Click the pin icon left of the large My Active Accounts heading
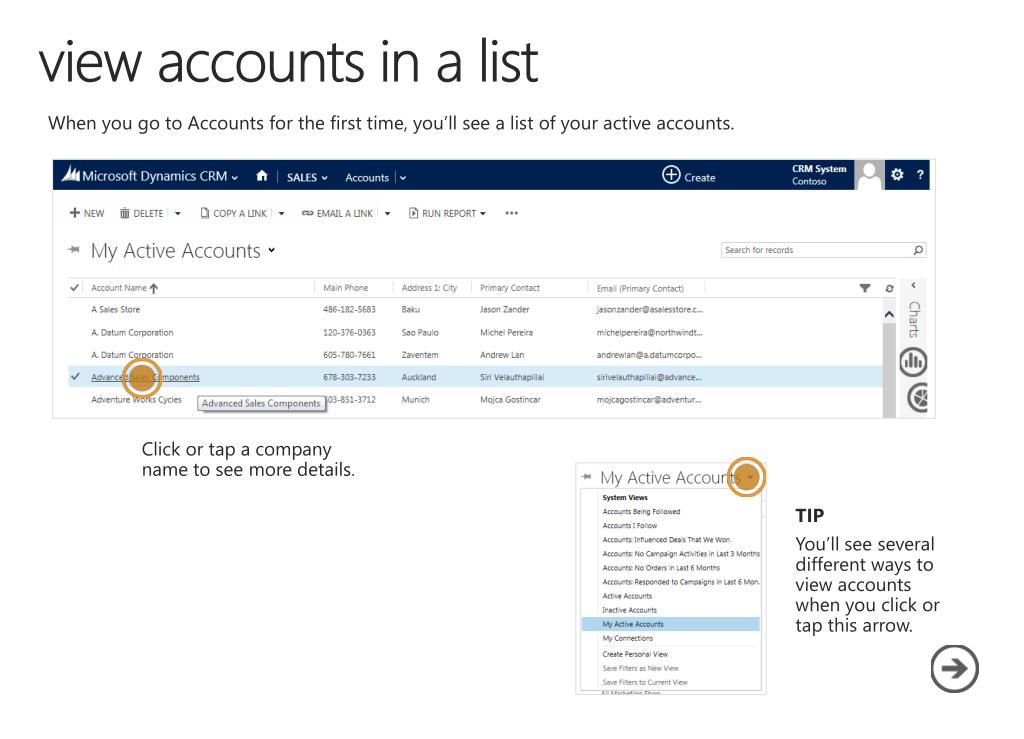The image size is (1024, 739). pos(74,249)
